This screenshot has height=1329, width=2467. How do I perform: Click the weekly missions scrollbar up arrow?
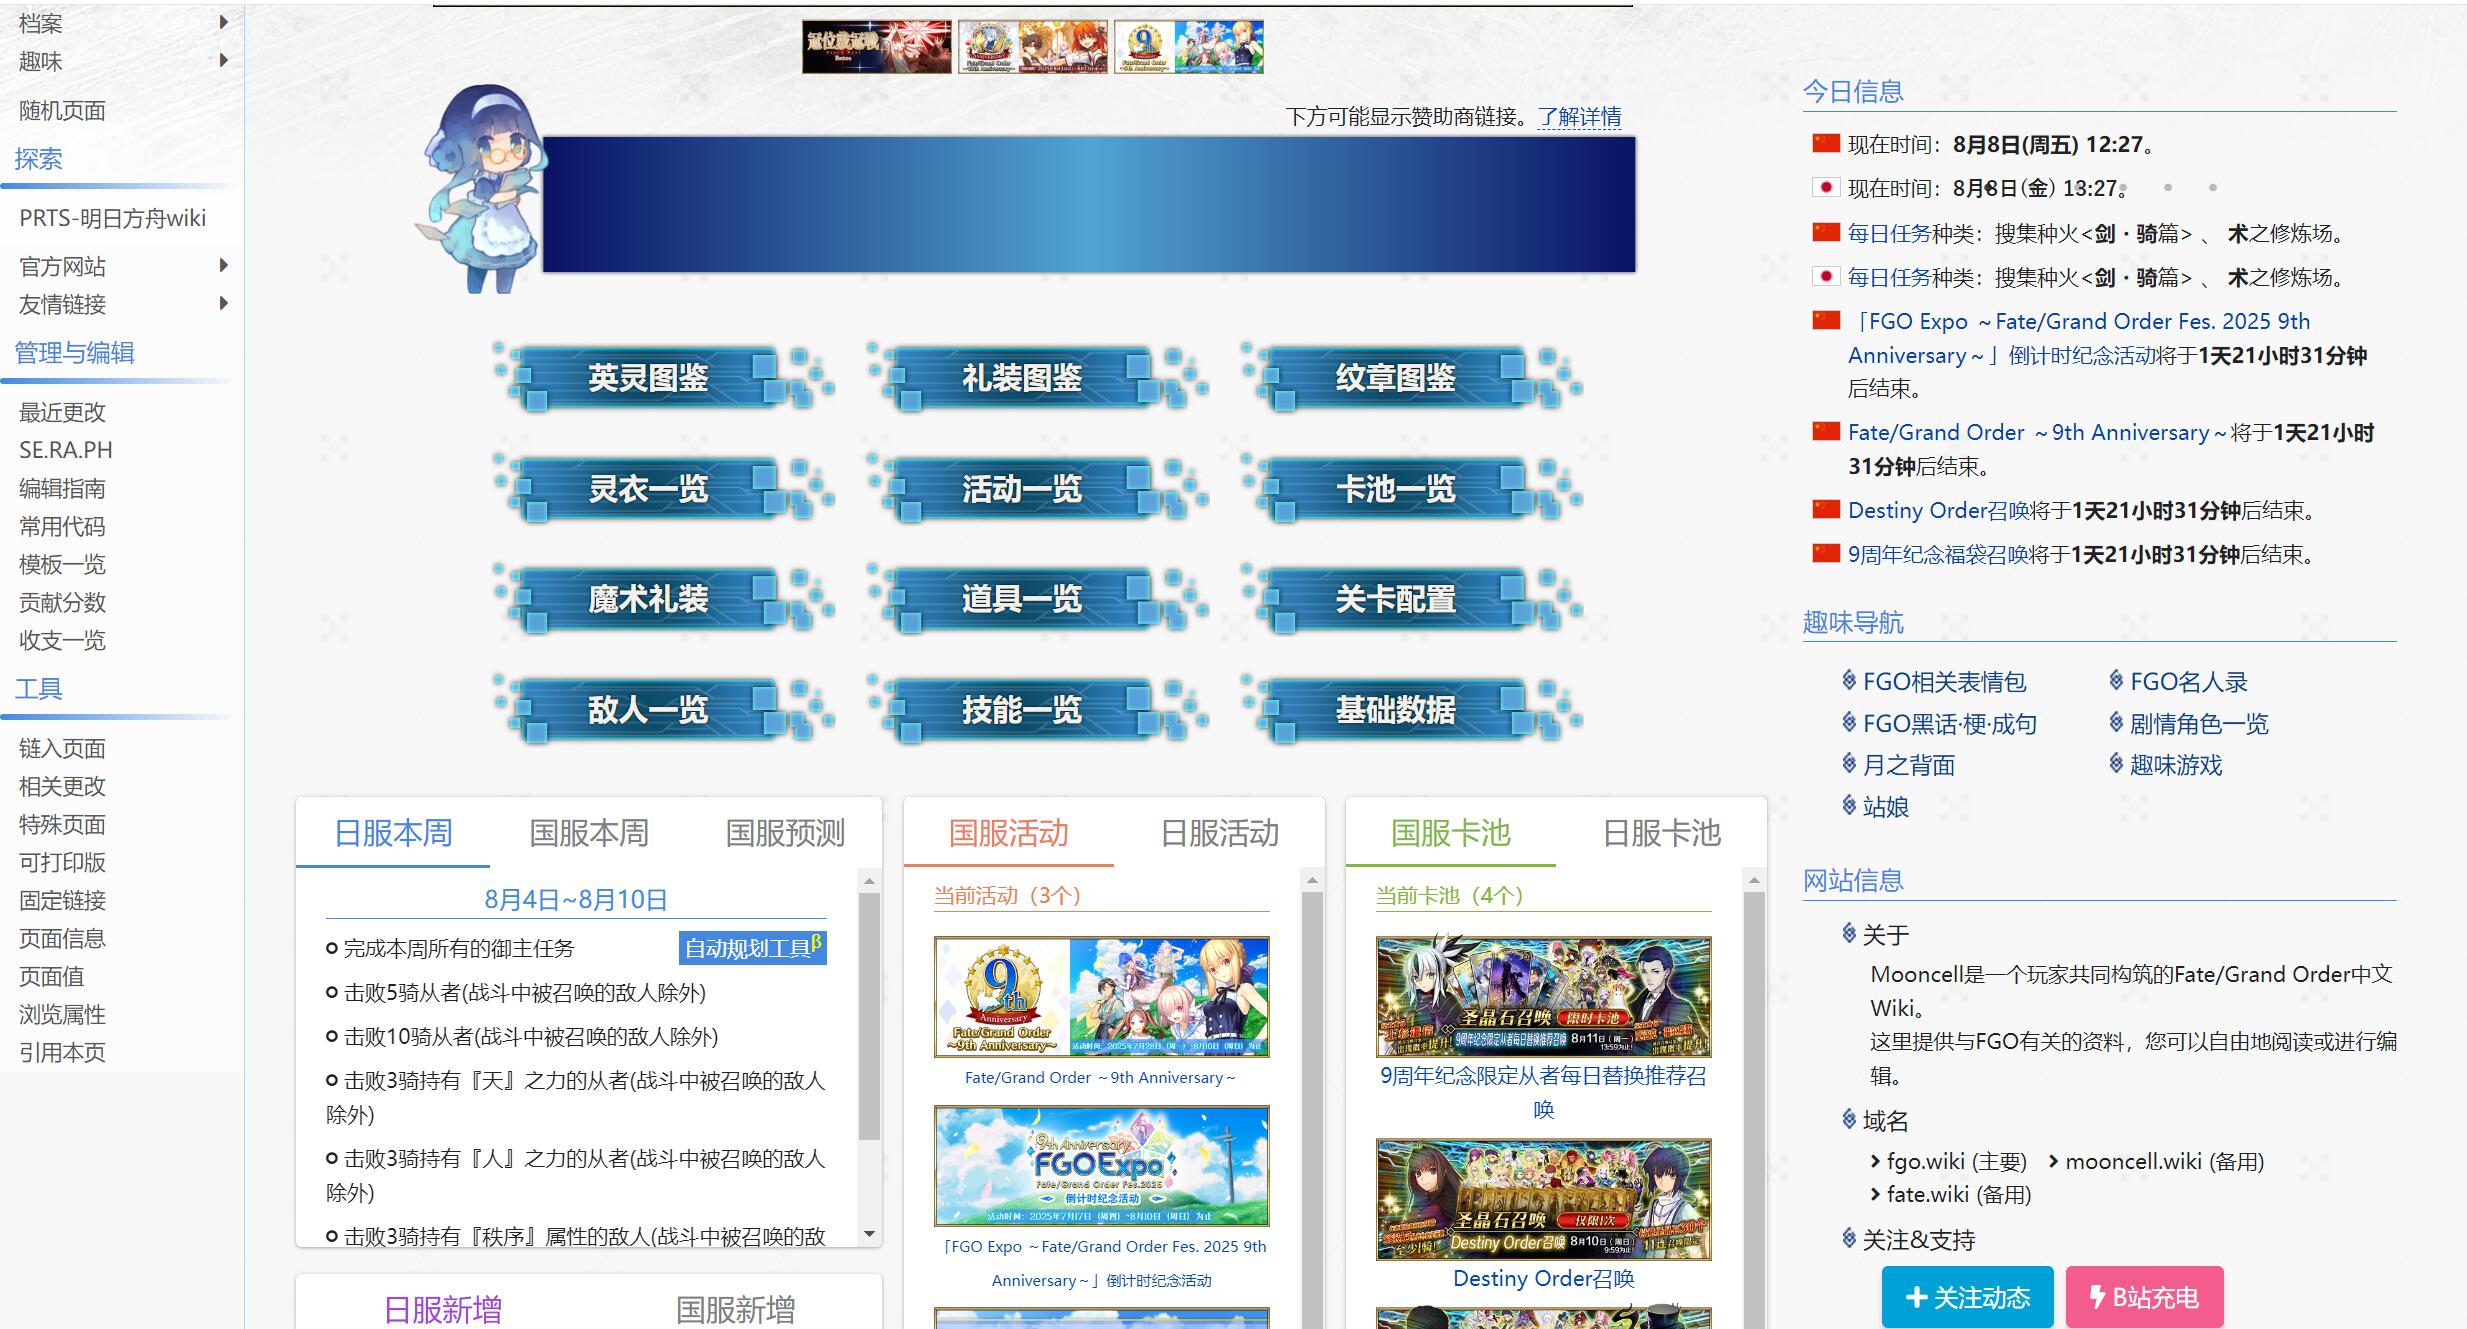[x=869, y=881]
